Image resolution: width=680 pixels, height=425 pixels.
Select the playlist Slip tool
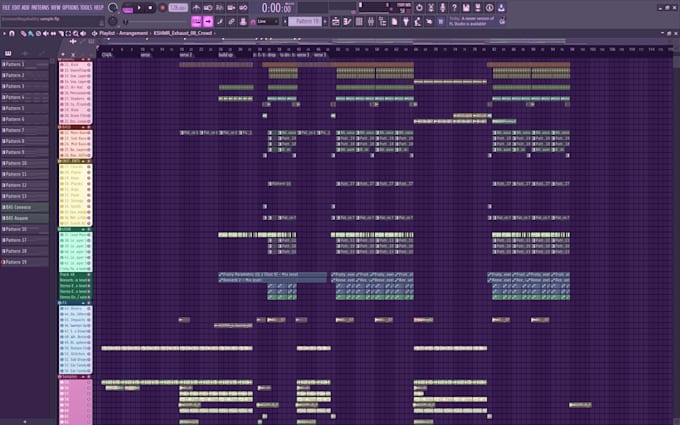(53, 33)
